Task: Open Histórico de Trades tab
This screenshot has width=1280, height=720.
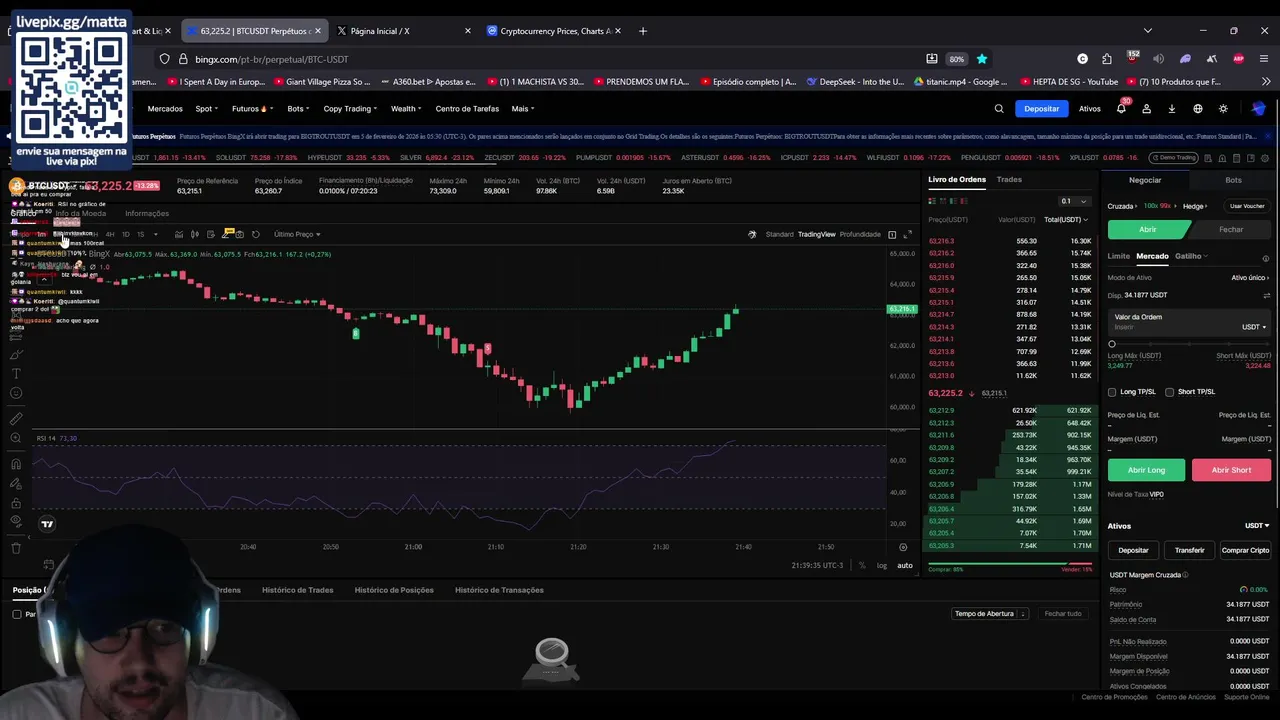Action: click(x=297, y=590)
